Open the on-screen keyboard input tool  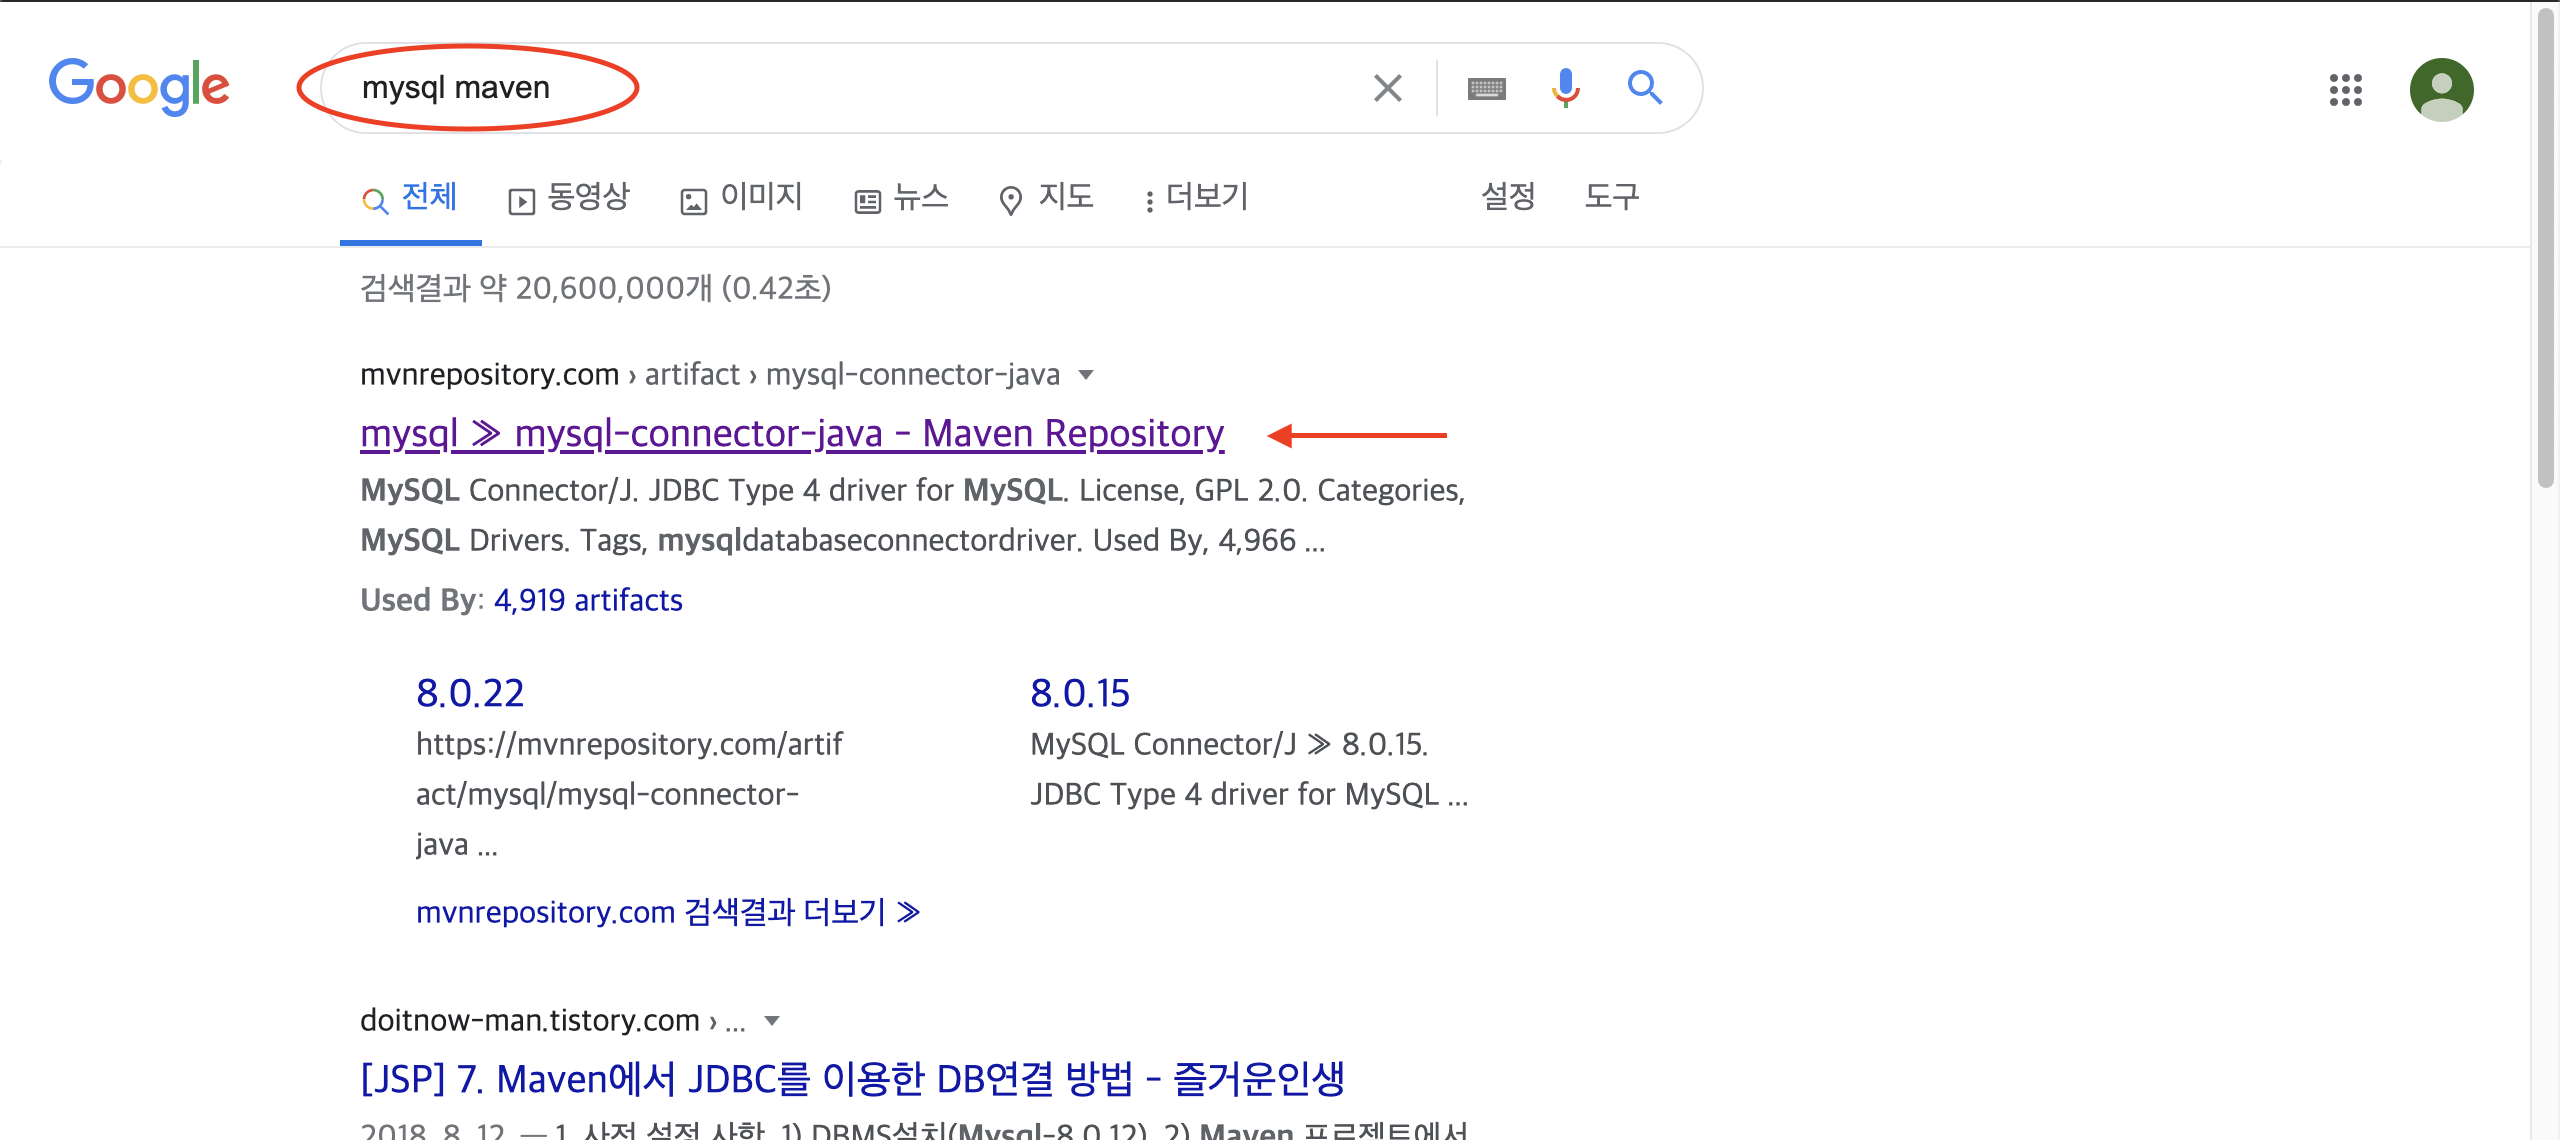(1486, 89)
